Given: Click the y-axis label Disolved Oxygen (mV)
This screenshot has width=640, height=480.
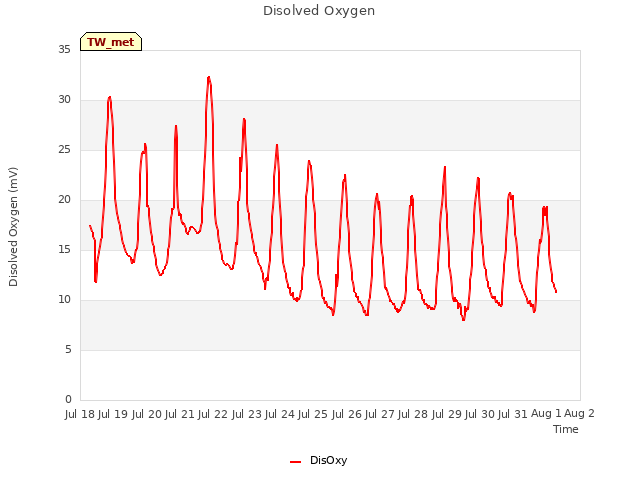Looking at the screenshot, I should 13,227.
